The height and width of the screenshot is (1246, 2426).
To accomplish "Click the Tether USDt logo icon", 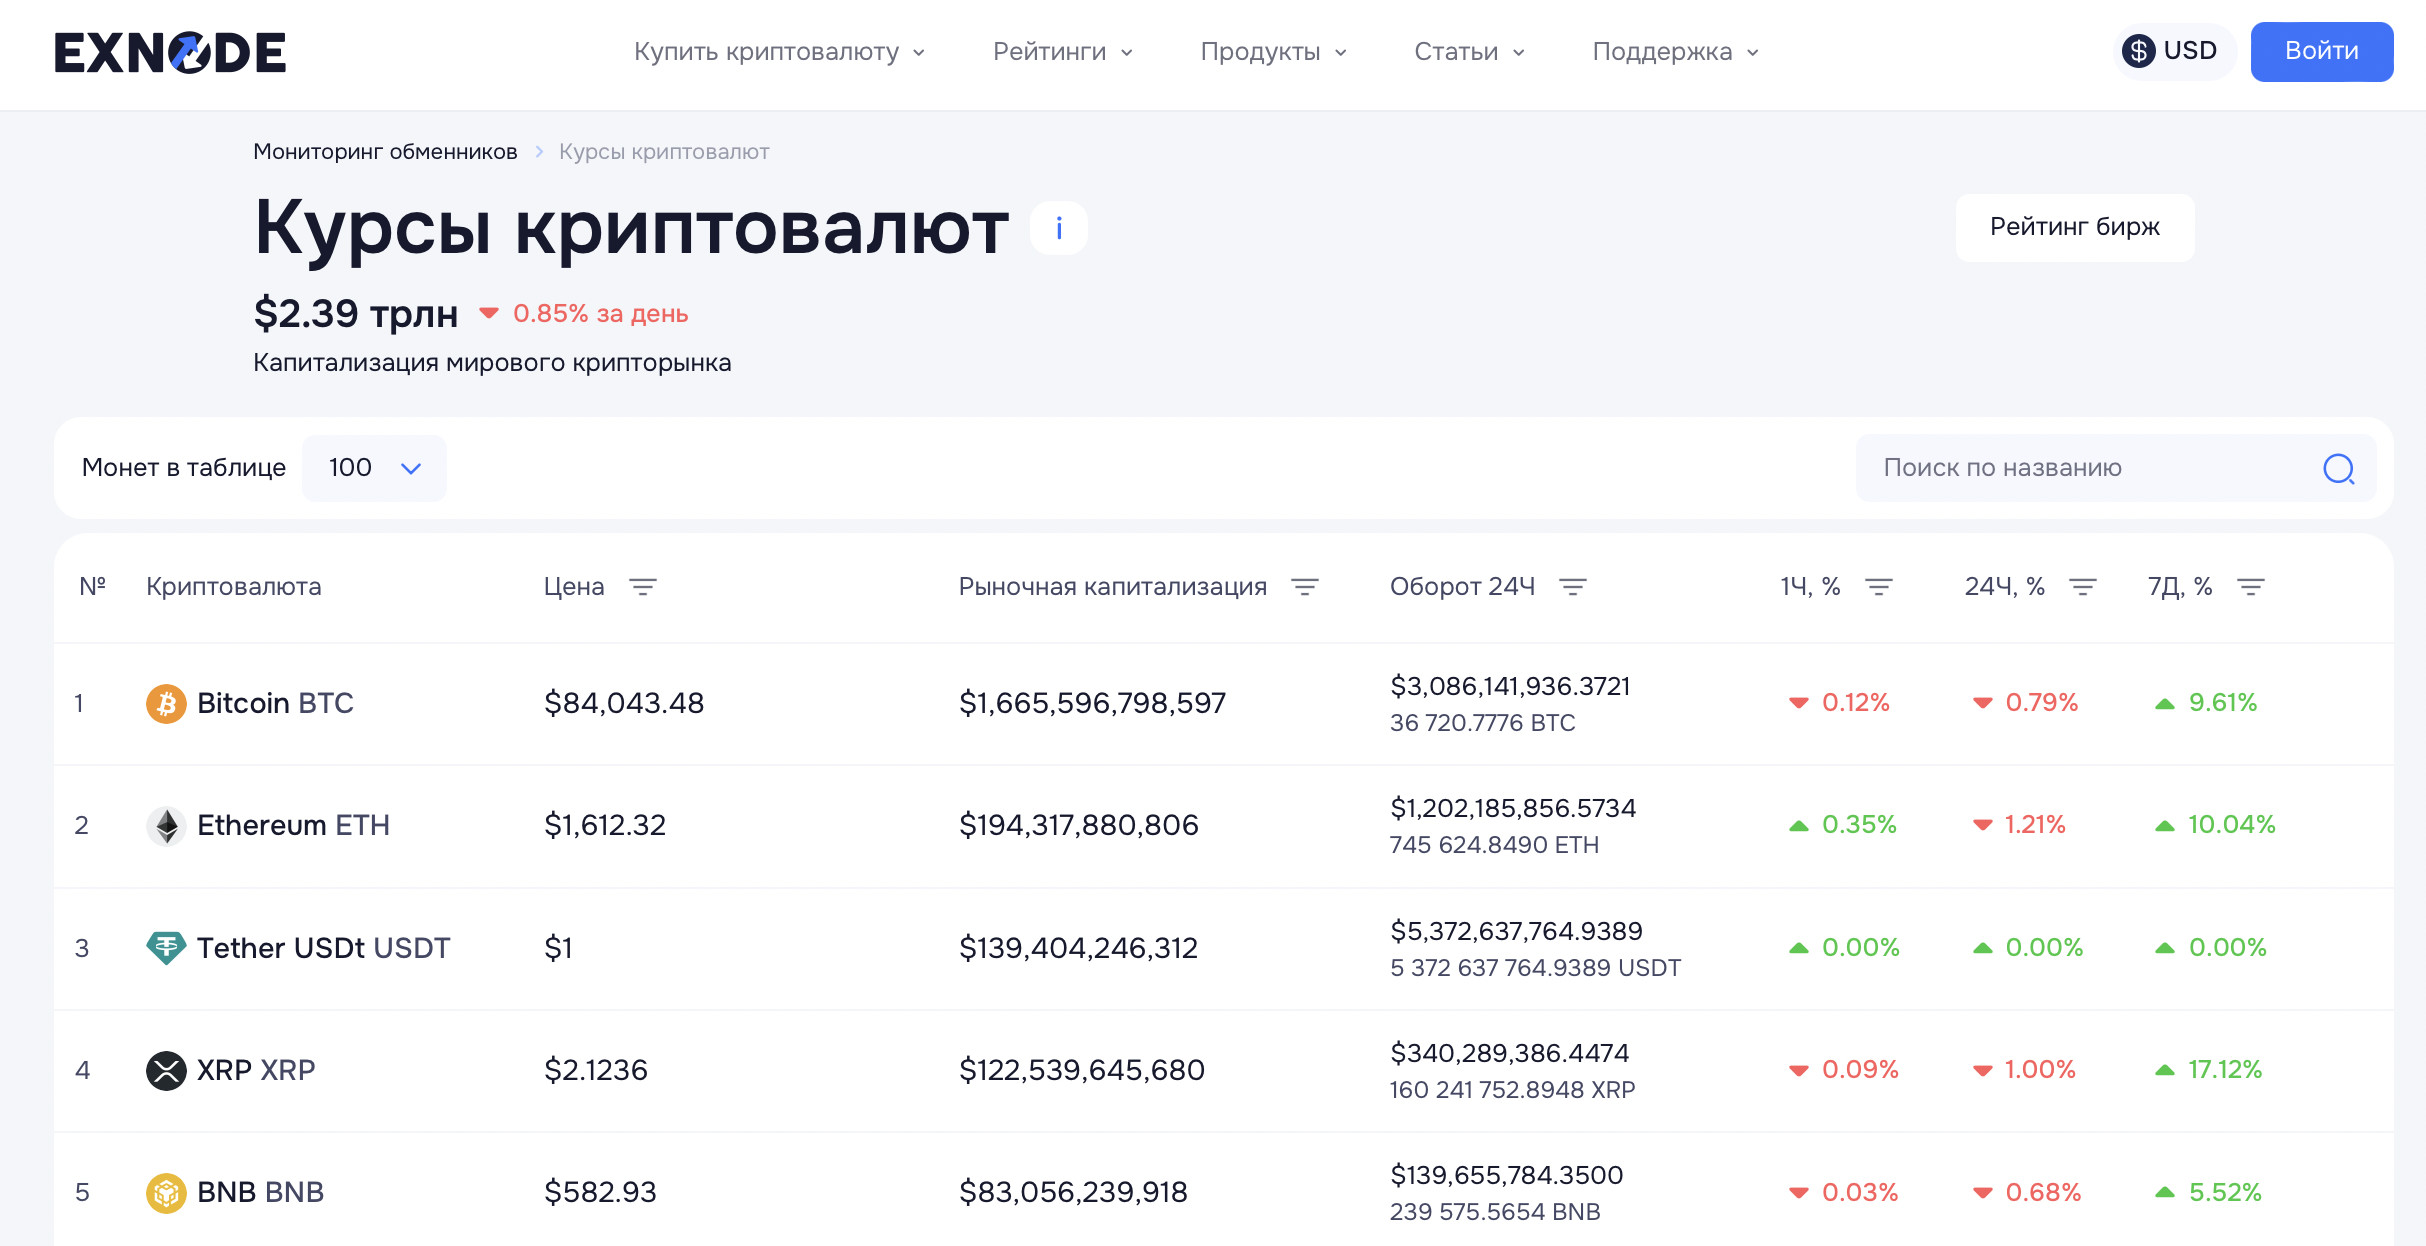I will [166, 947].
